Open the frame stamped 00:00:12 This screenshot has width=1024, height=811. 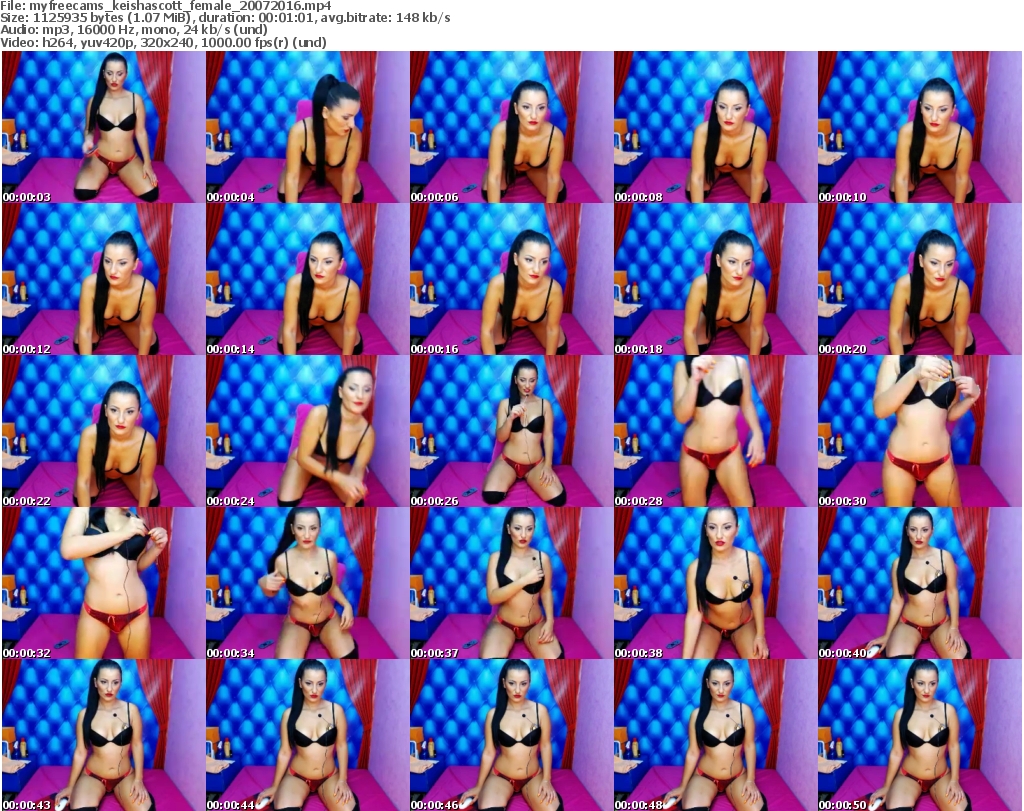104,279
